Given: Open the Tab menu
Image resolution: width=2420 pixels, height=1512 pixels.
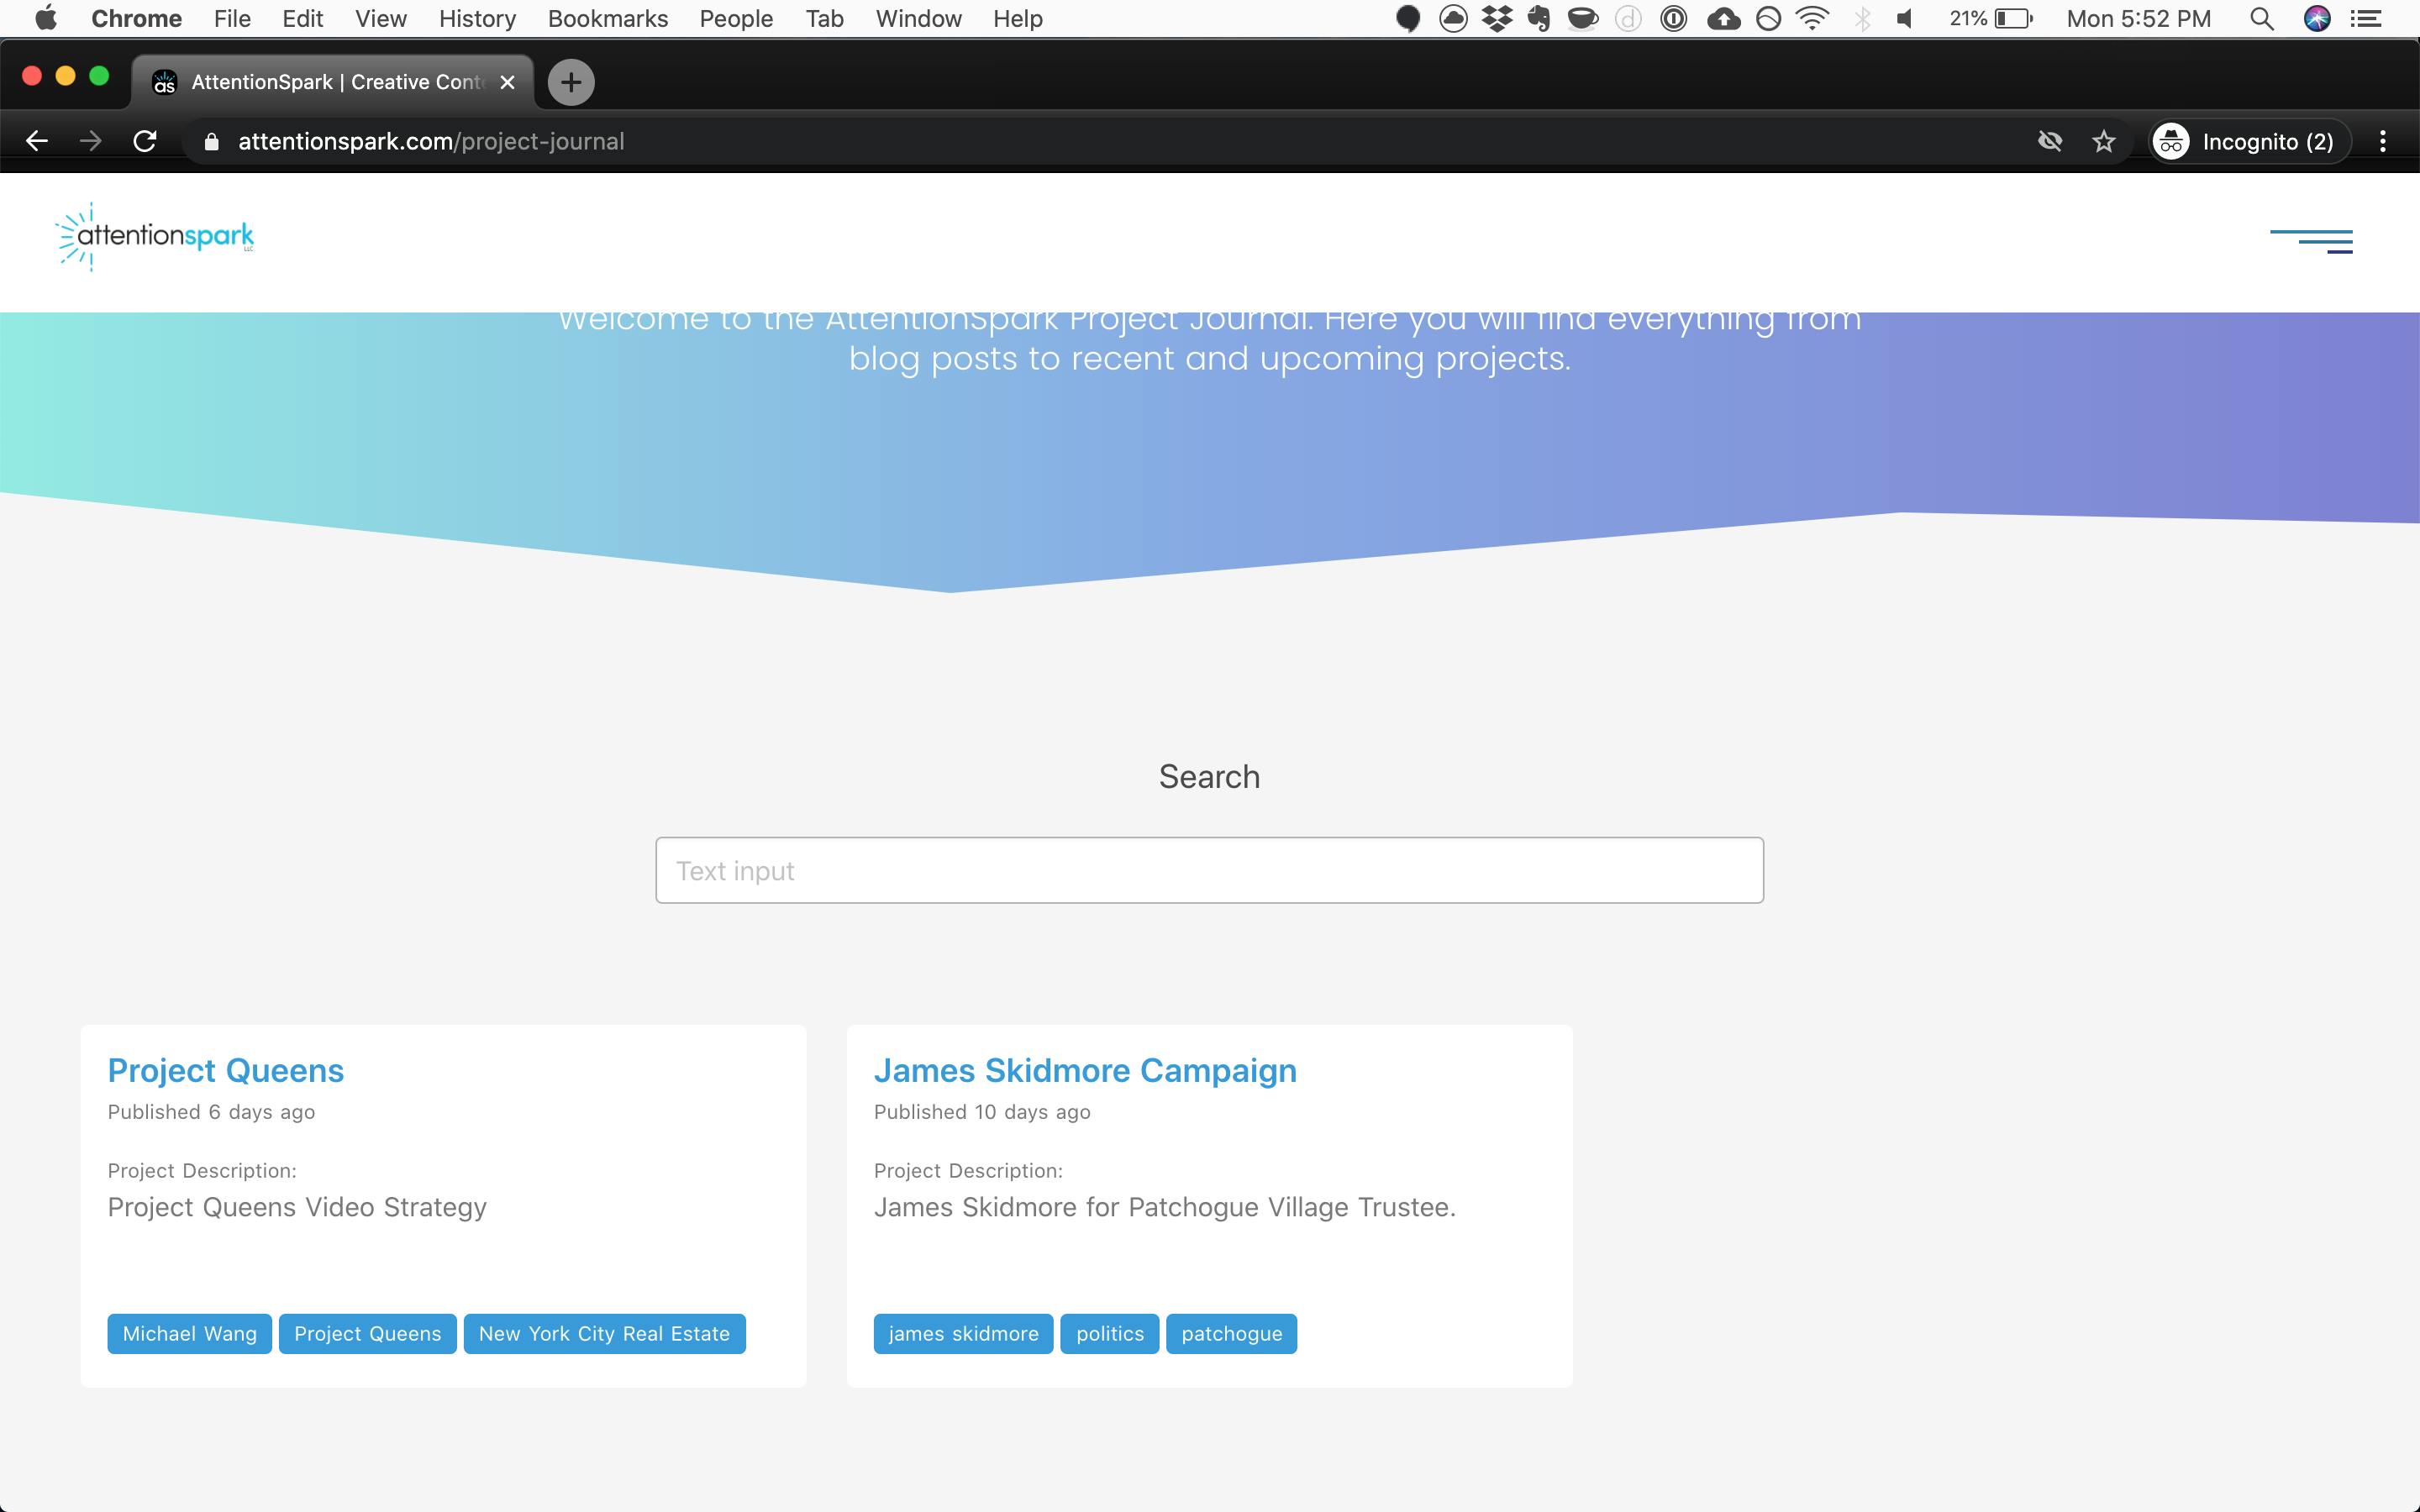Looking at the screenshot, I should click(825, 18).
